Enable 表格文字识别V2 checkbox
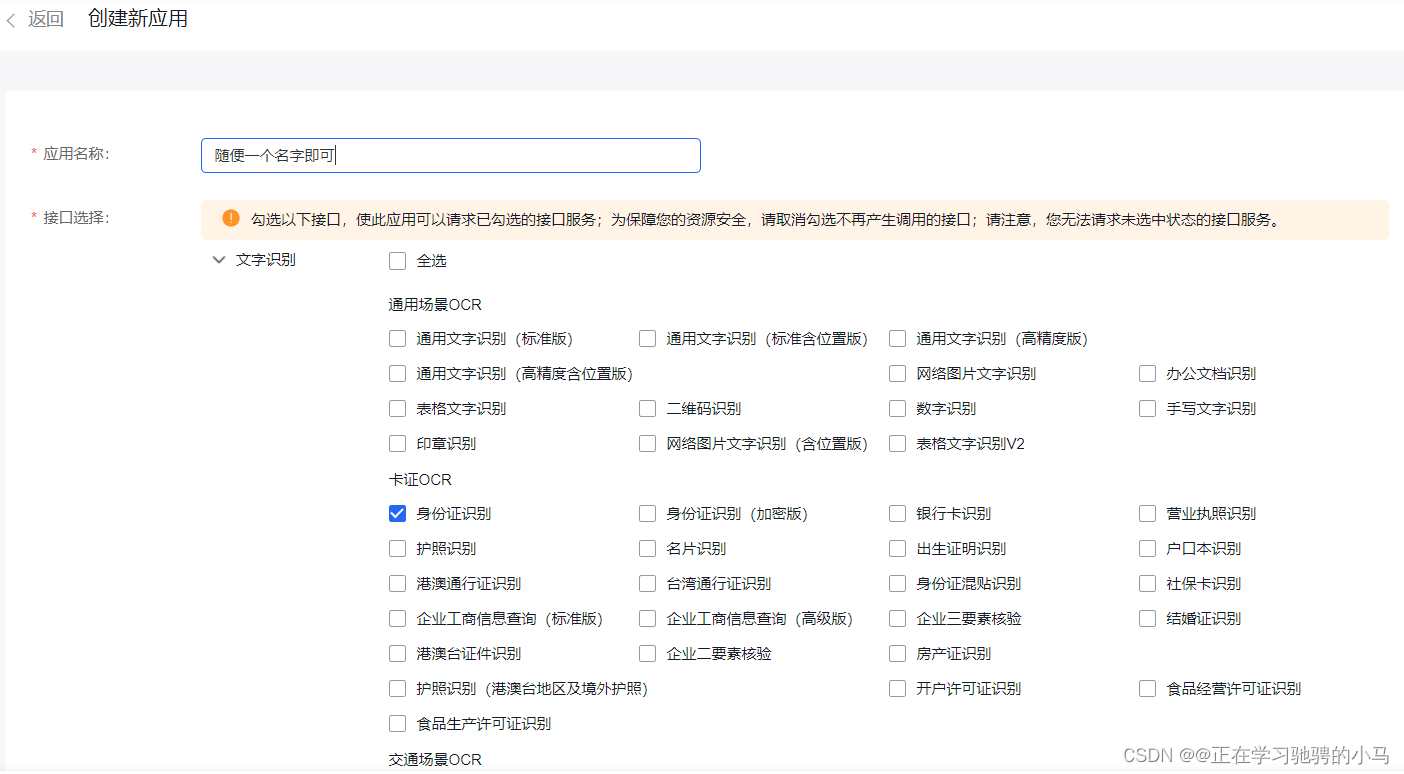 point(897,444)
